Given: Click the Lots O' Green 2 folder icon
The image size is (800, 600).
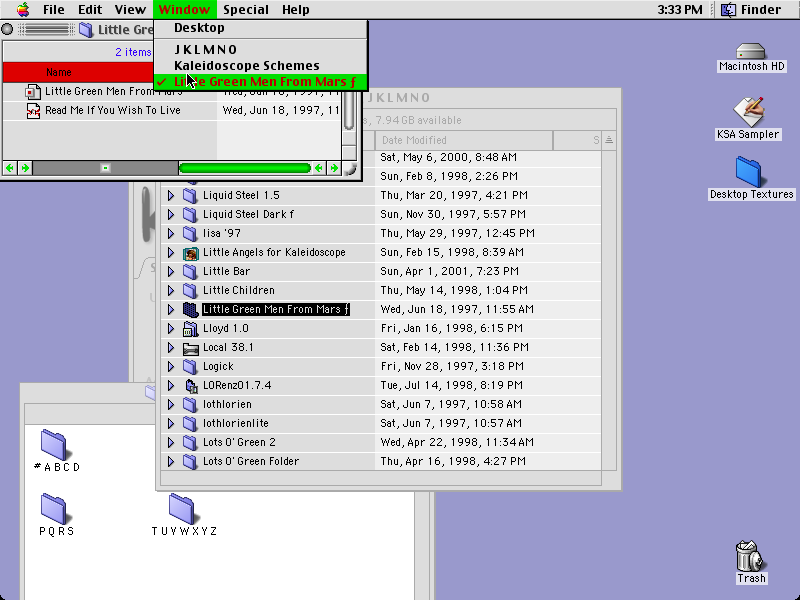Looking at the screenshot, I should coord(190,442).
